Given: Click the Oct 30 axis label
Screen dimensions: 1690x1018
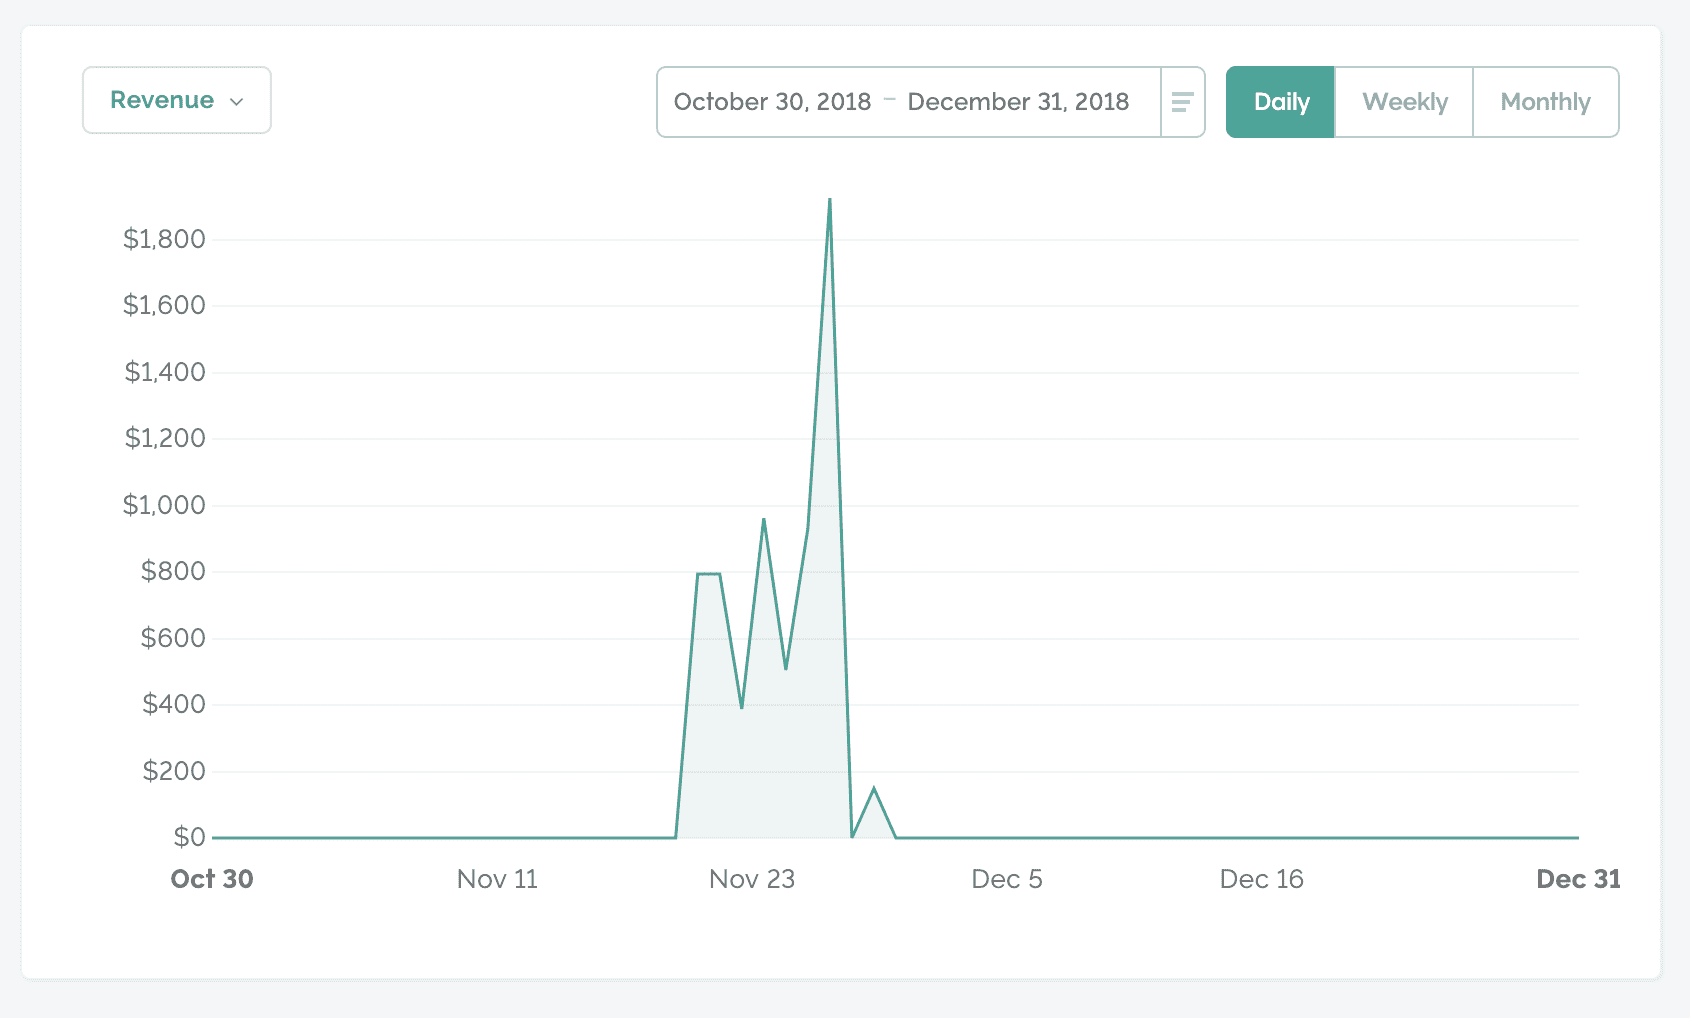Looking at the screenshot, I should click(x=212, y=879).
